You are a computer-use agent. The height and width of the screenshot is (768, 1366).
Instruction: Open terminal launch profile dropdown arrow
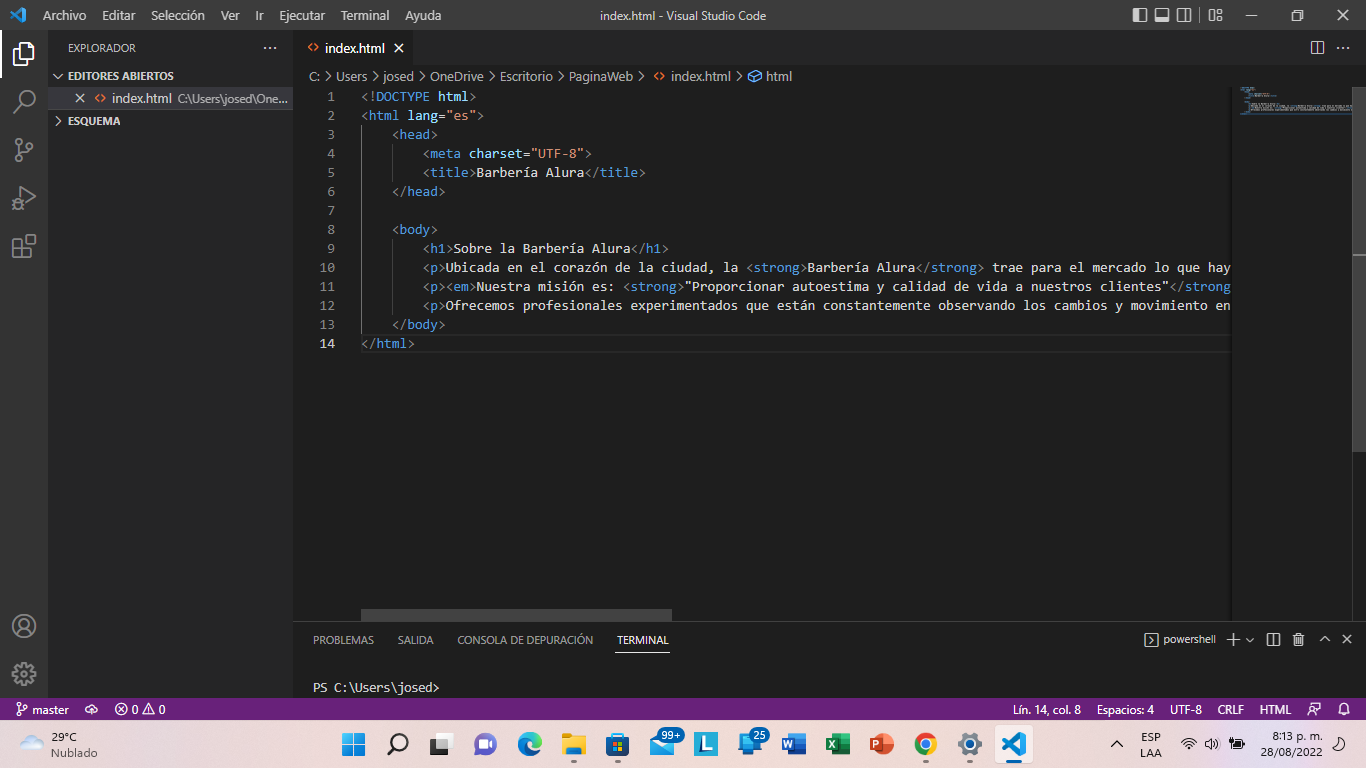[1250, 640]
